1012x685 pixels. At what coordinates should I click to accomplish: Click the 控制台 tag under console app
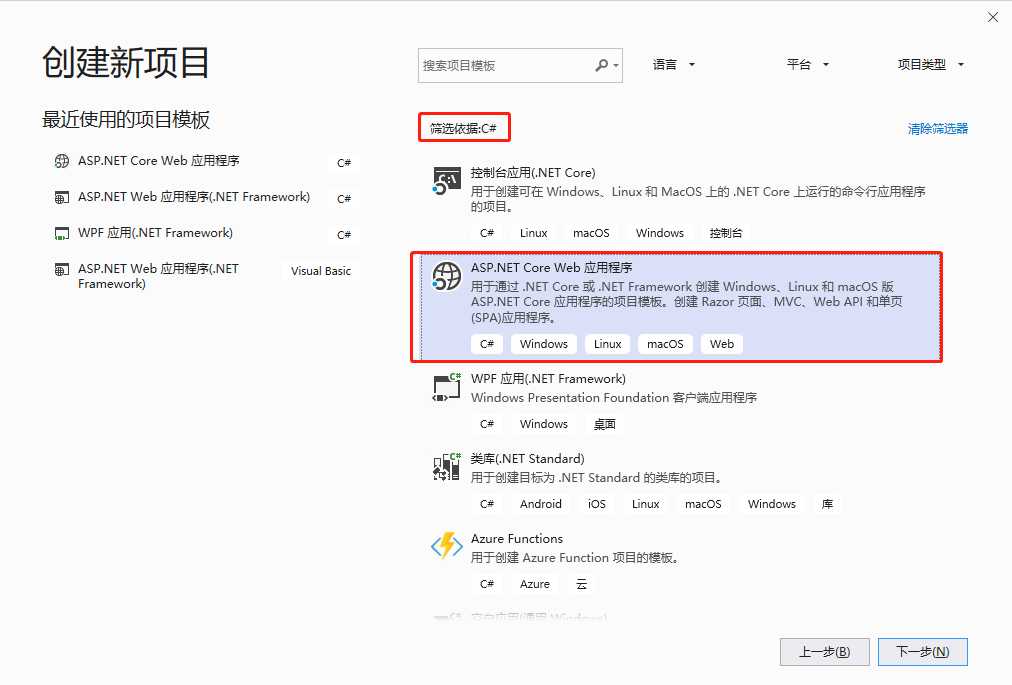coord(725,233)
